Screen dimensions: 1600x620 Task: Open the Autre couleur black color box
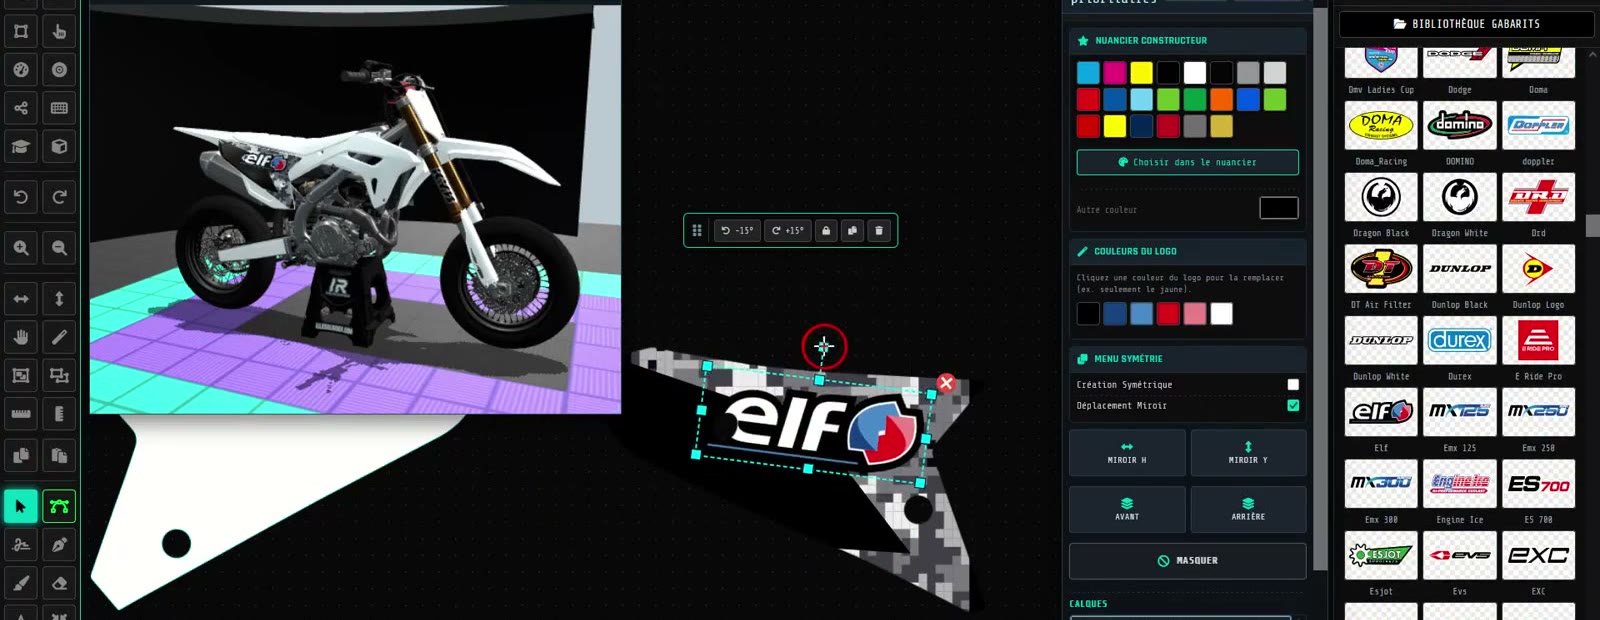pos(1278,208)
